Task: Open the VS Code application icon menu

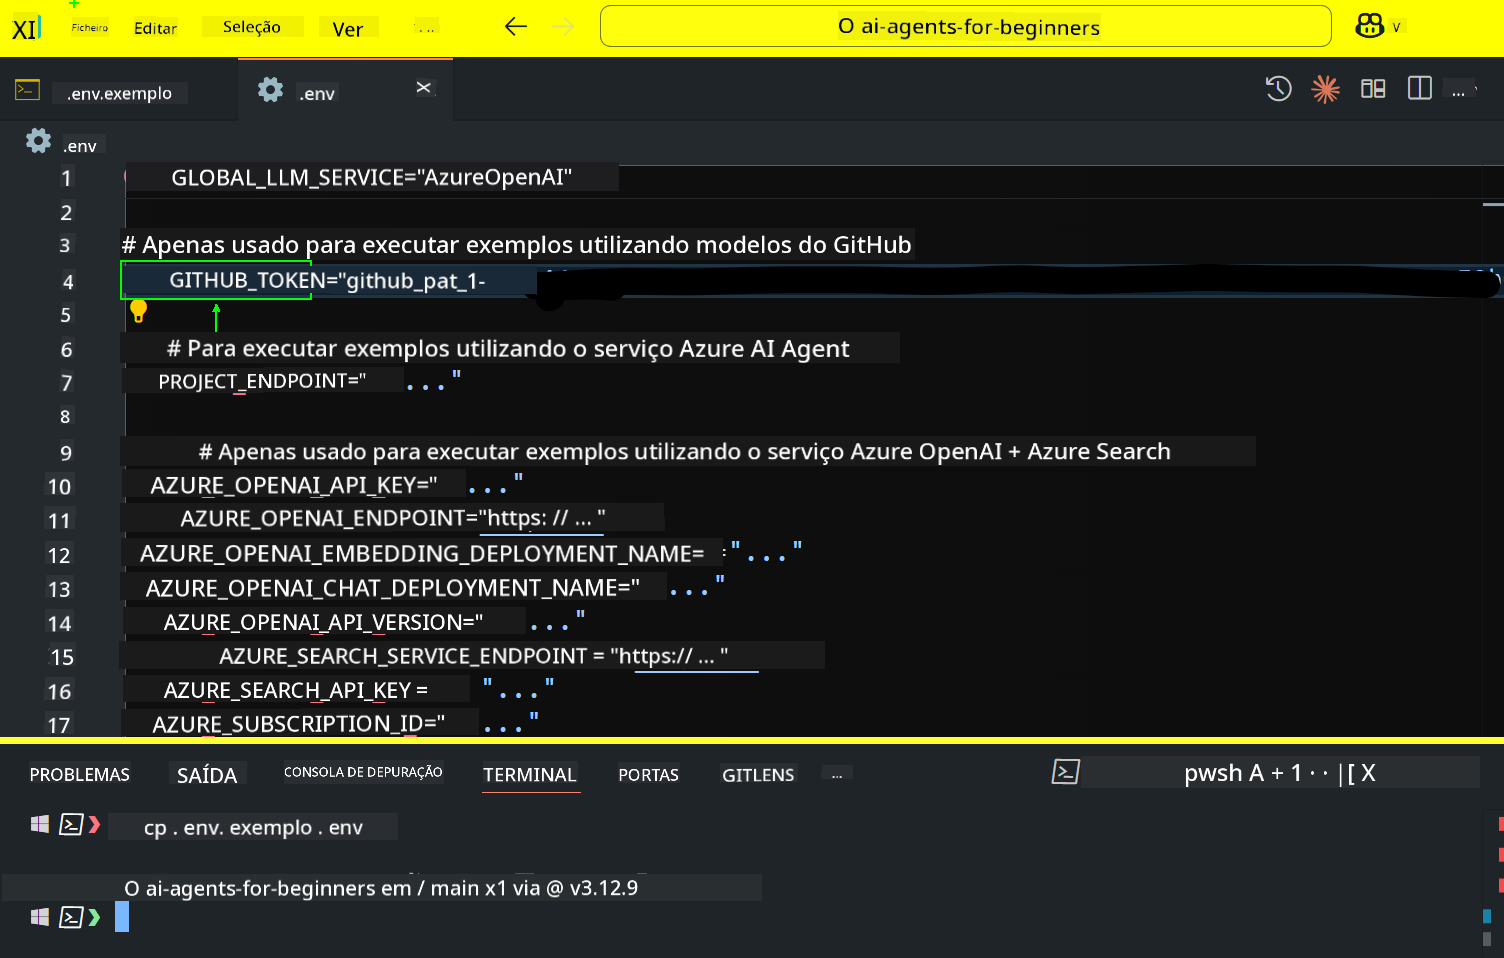Action: [26, 28]
